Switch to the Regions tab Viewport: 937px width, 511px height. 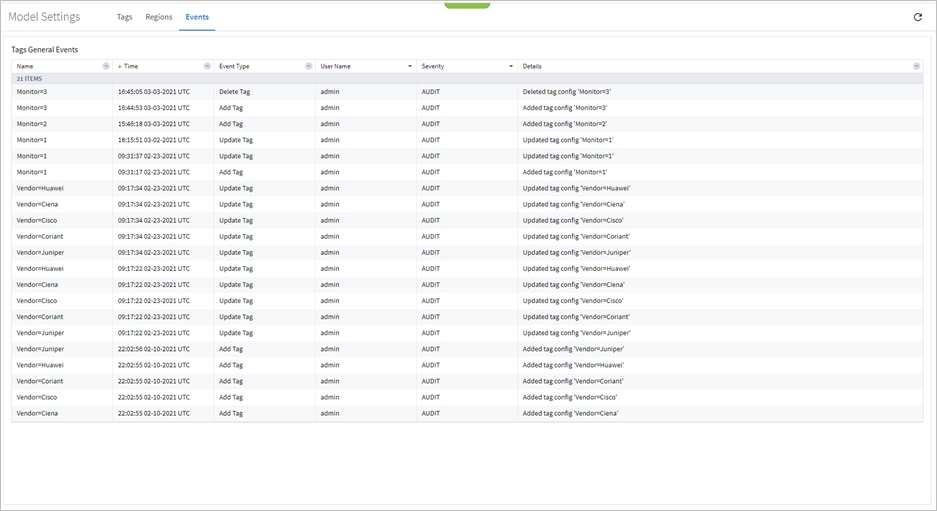[x=158, y=17]
